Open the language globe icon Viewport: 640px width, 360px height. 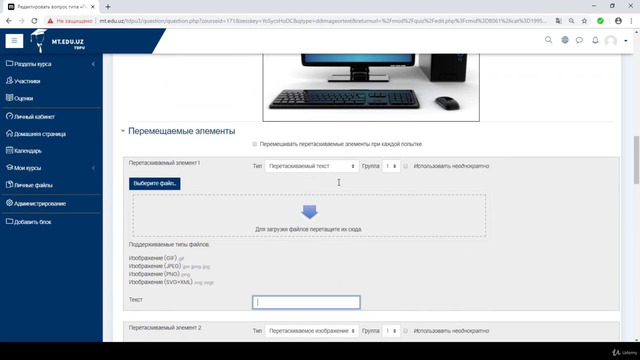coord(565,40)
